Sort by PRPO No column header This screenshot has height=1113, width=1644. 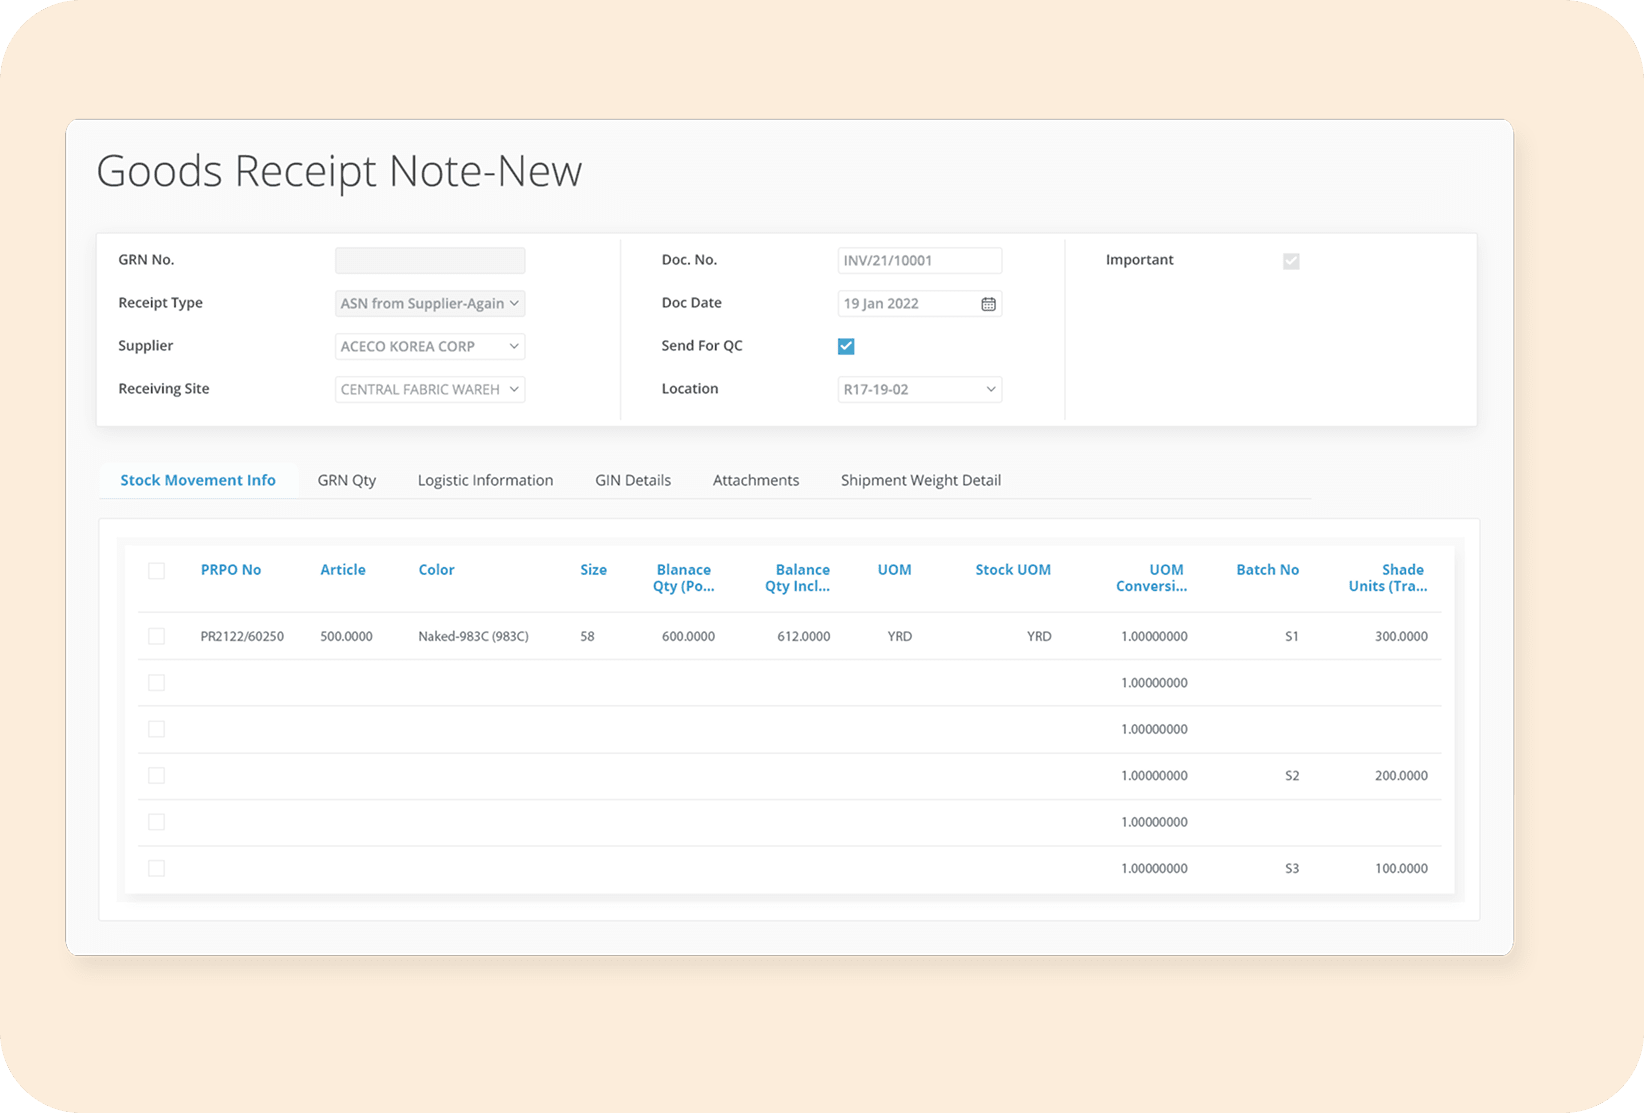pyautogui.click(x=231, y=570)
